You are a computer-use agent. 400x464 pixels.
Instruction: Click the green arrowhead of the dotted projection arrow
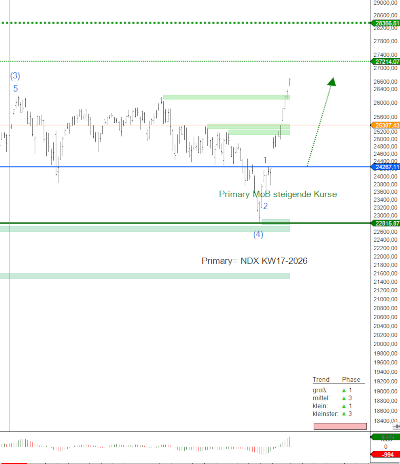tap(331, 82)
